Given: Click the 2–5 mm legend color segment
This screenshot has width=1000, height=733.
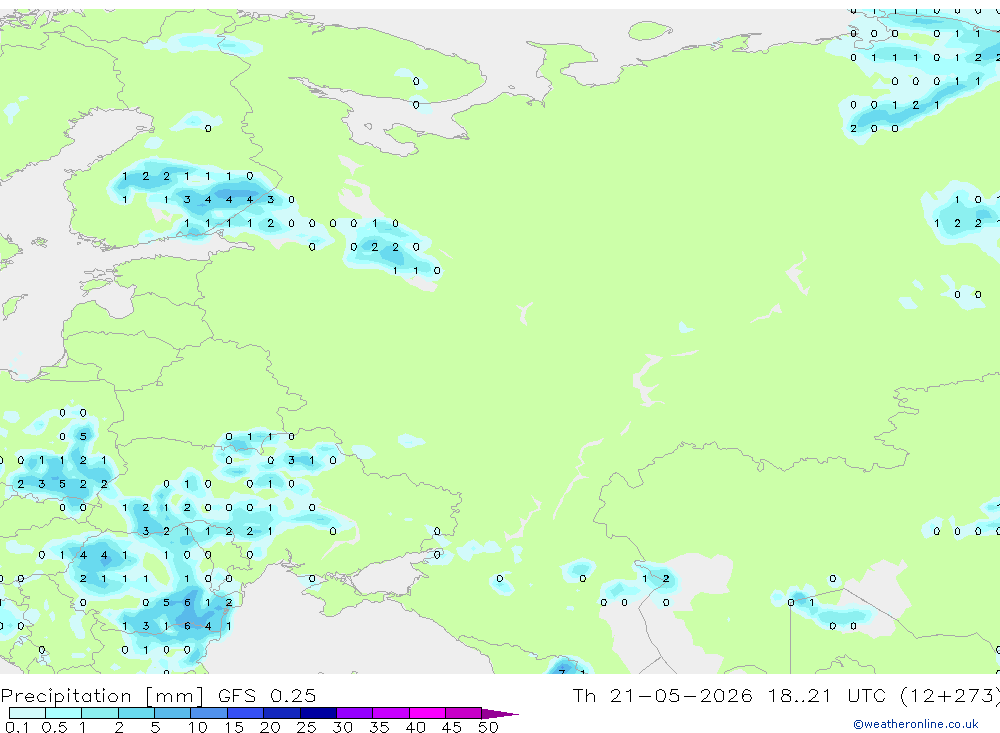Looking at the screenshot, I should [136, 713].
